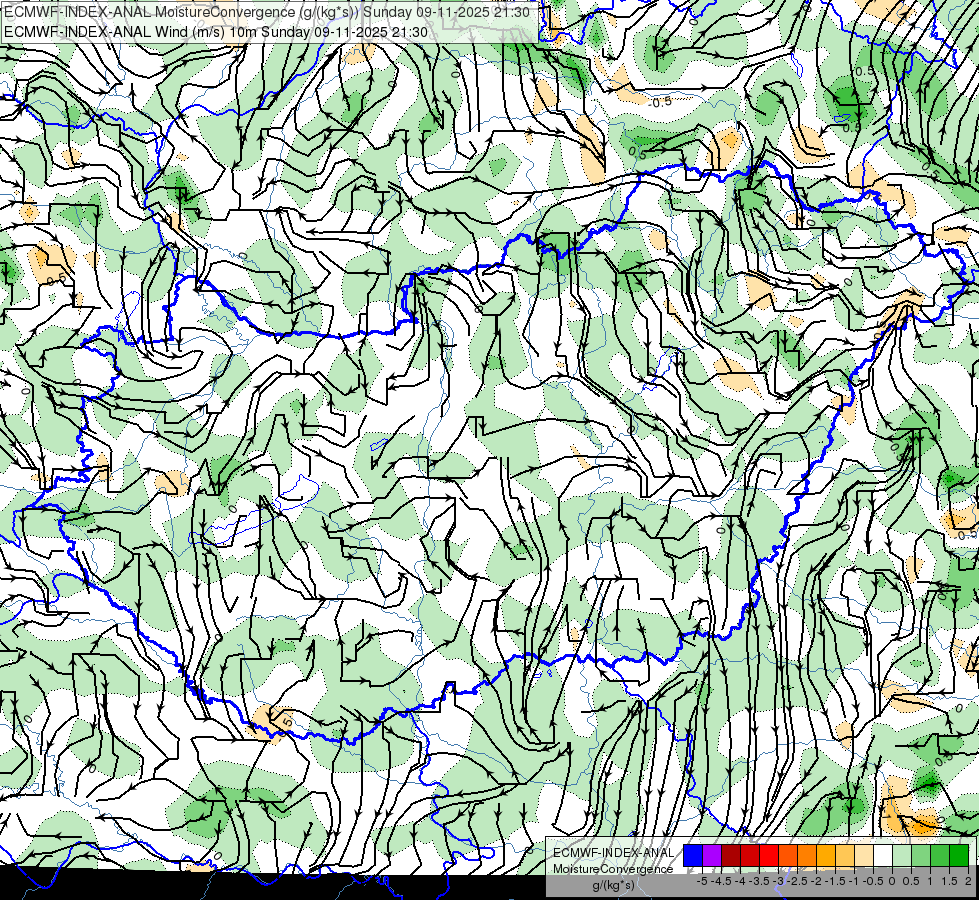Click the dark red swatch between -4.5 and -4
The image size is (979, 900).
point(731,855)
